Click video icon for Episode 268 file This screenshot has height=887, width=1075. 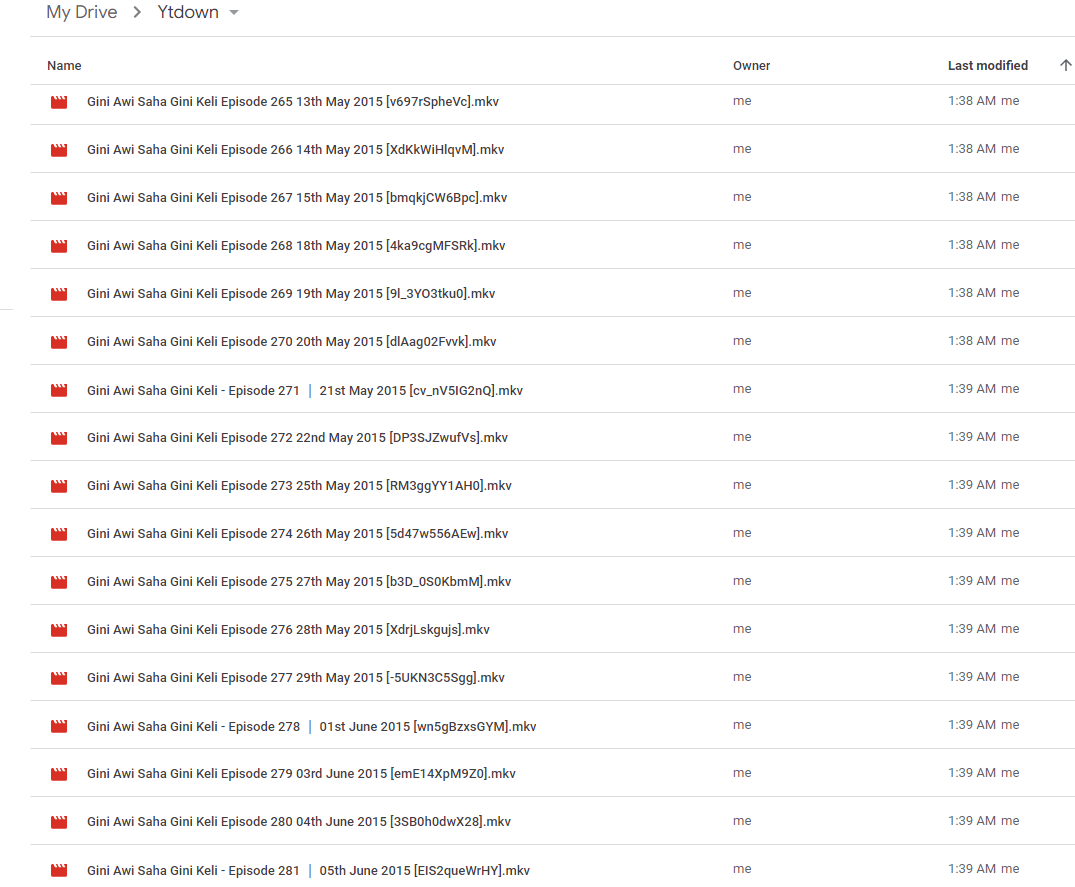click(x=60, y=246)
